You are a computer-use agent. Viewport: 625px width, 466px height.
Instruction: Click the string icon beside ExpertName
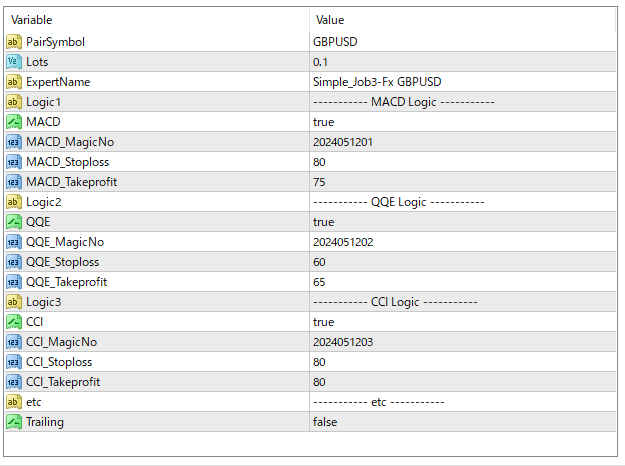(x=14, y=82)
